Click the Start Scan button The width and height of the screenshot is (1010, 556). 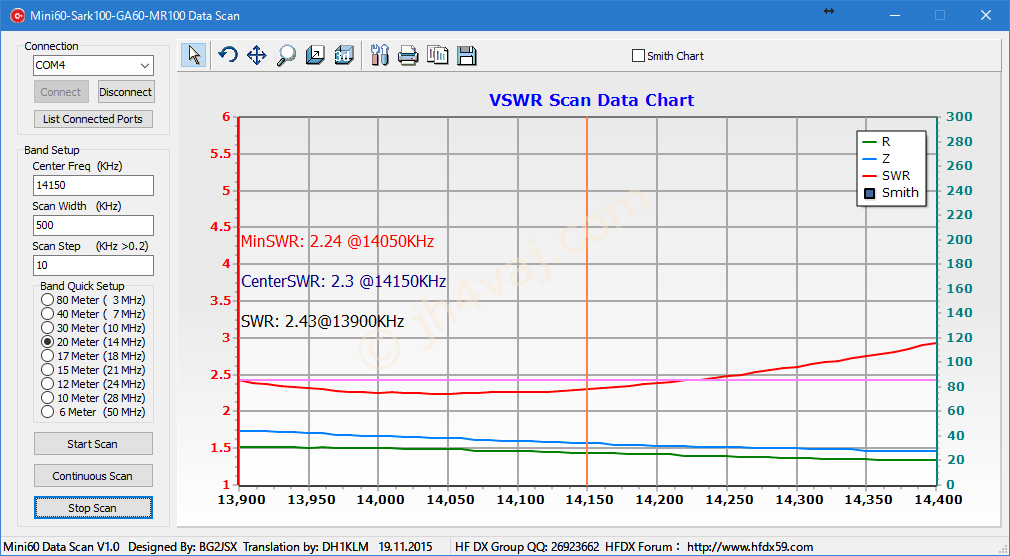(x=93, y=444)
